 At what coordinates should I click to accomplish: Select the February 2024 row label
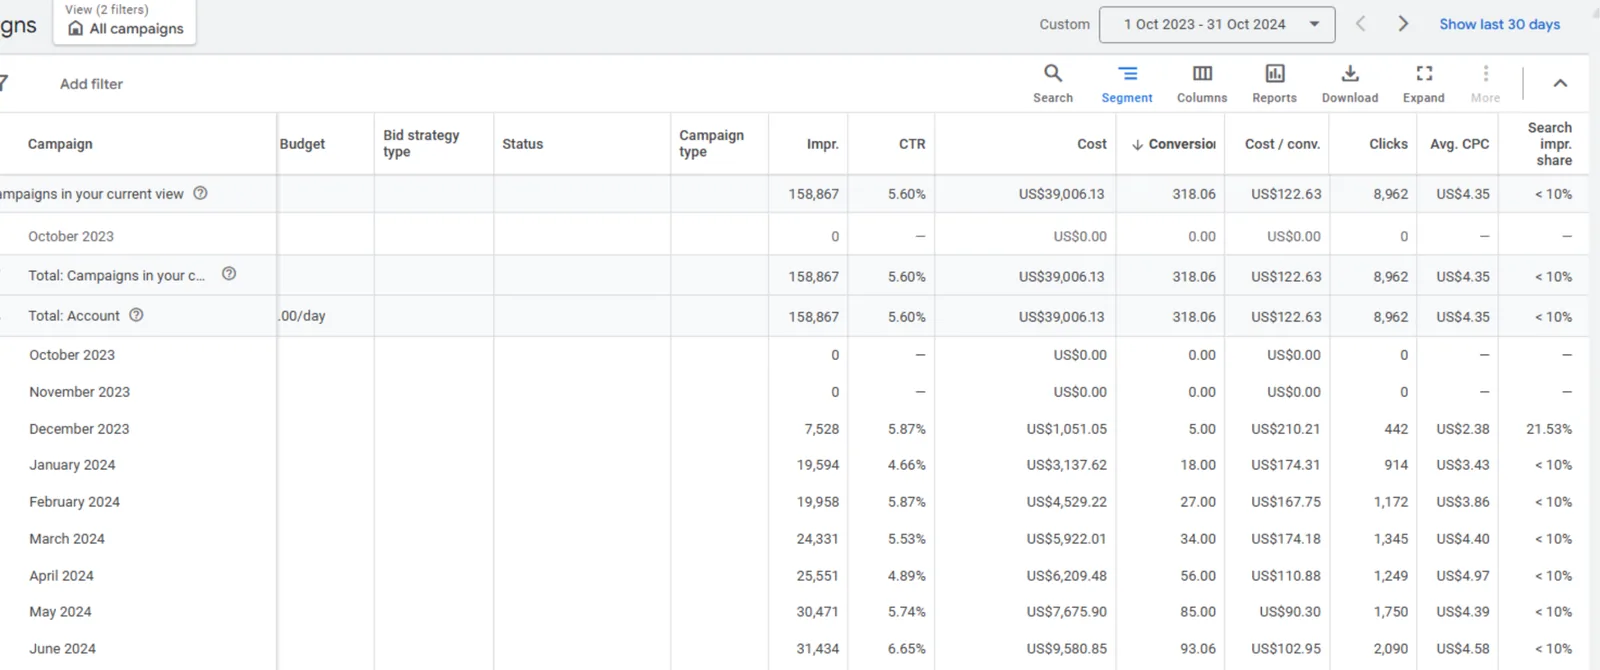[74, 502]
